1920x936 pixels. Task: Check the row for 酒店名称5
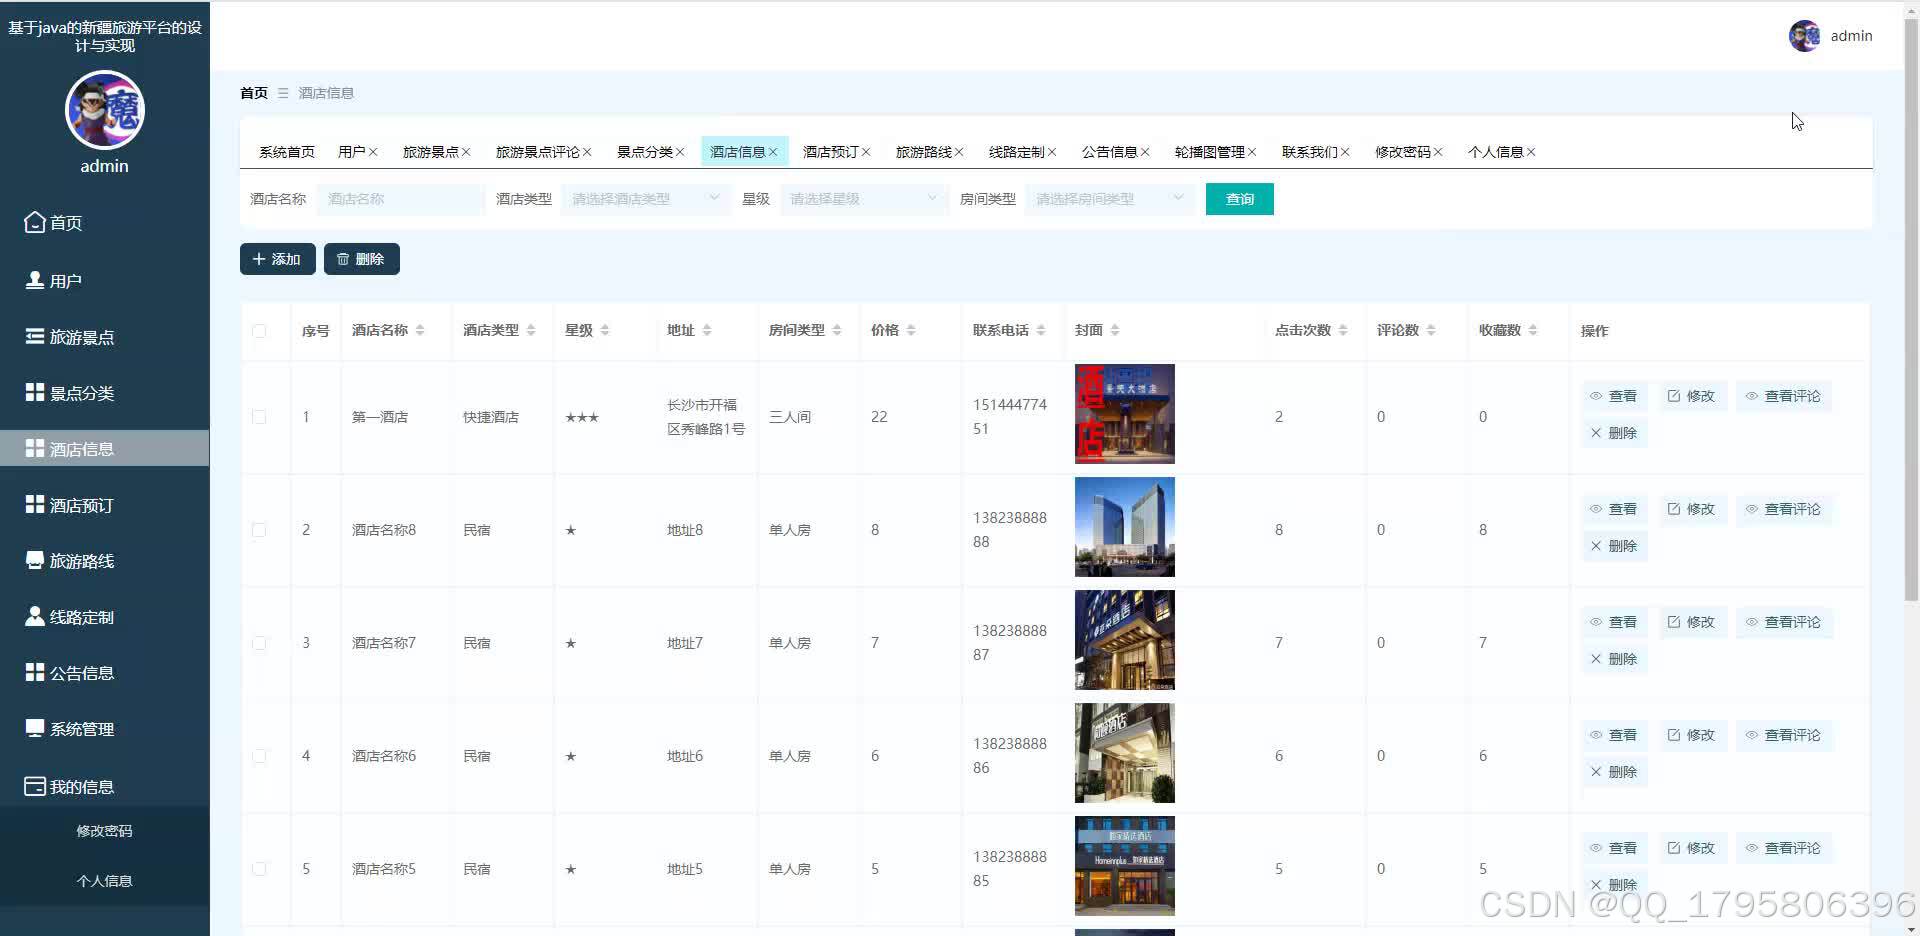pos(259,869)
